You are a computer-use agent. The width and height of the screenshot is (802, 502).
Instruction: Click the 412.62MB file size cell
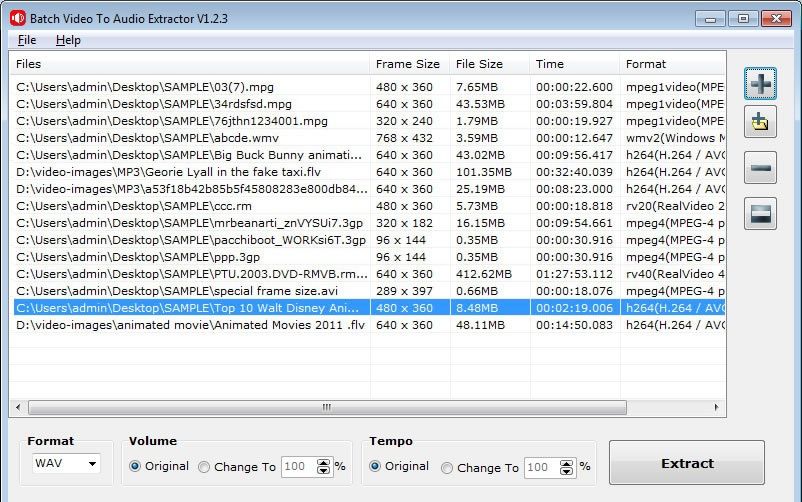tap(484, 274)
